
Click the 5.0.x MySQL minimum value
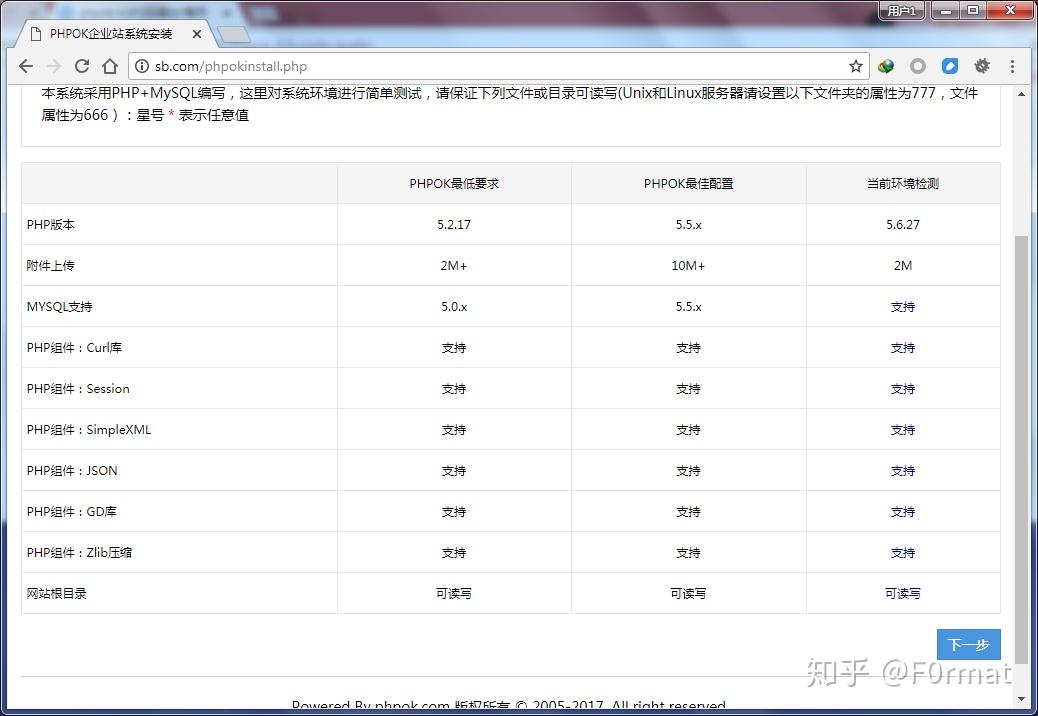coord(454,306)
